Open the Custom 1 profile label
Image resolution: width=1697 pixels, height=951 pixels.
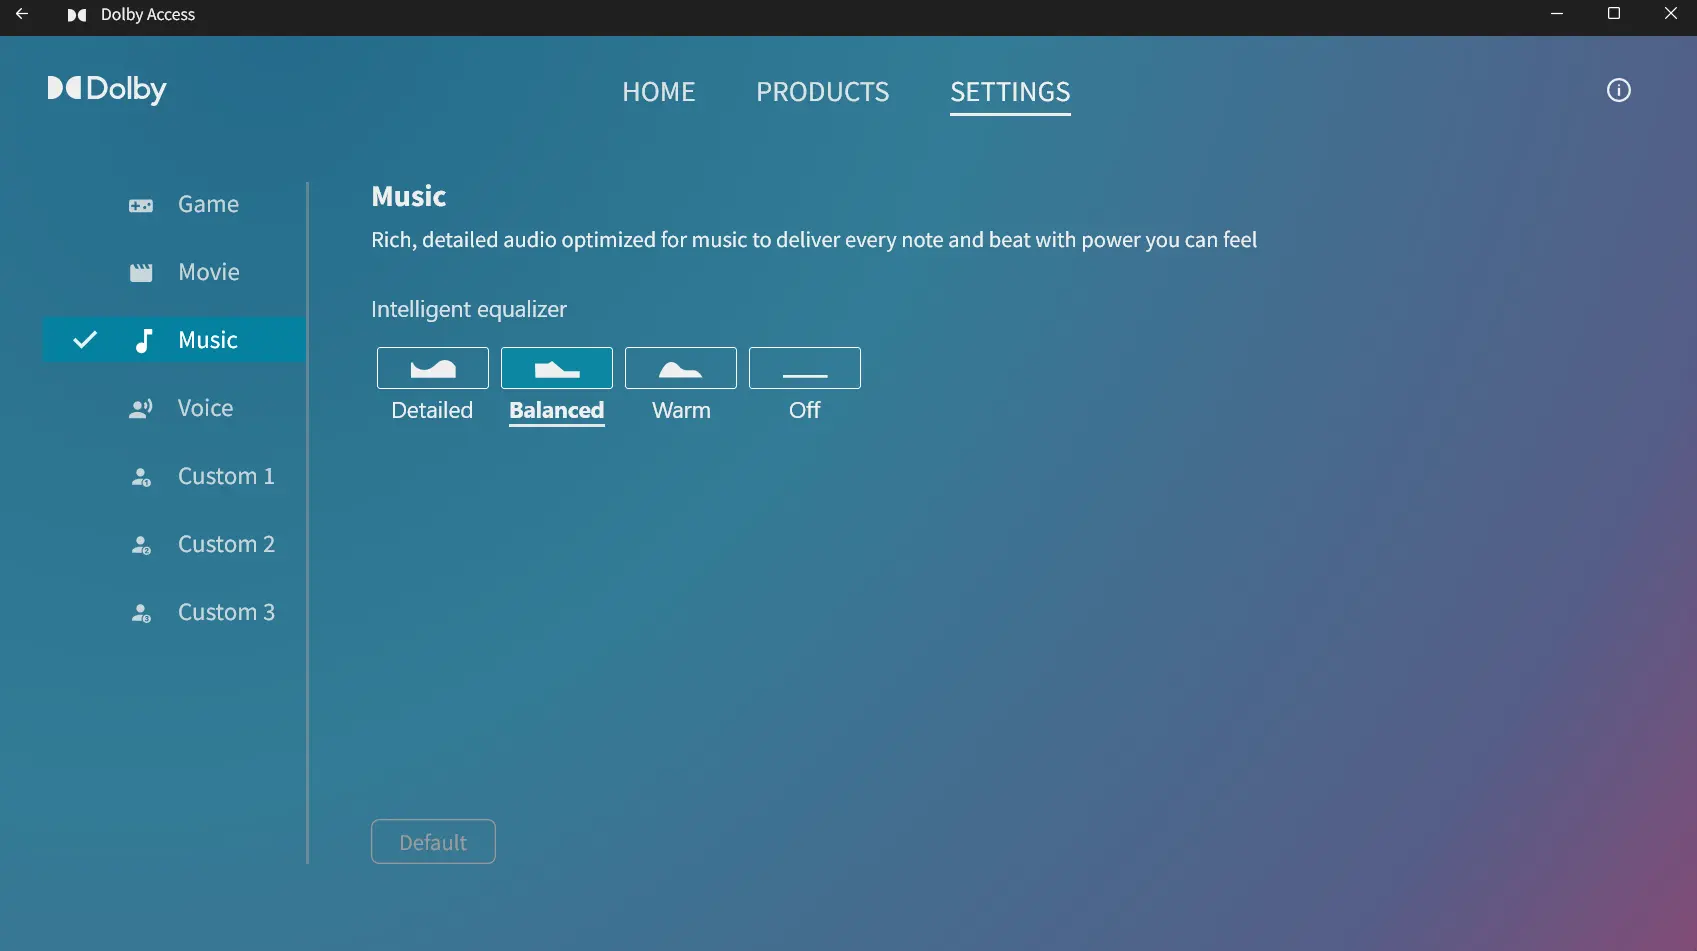coord(226,476)
